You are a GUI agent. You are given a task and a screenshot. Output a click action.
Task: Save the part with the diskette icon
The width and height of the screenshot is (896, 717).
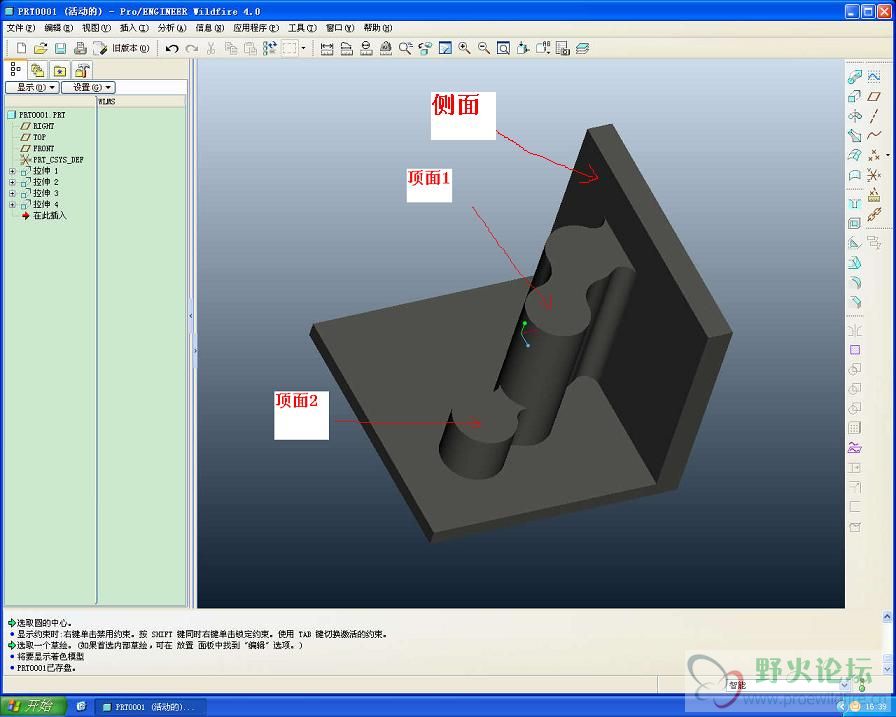coord(60,49)
